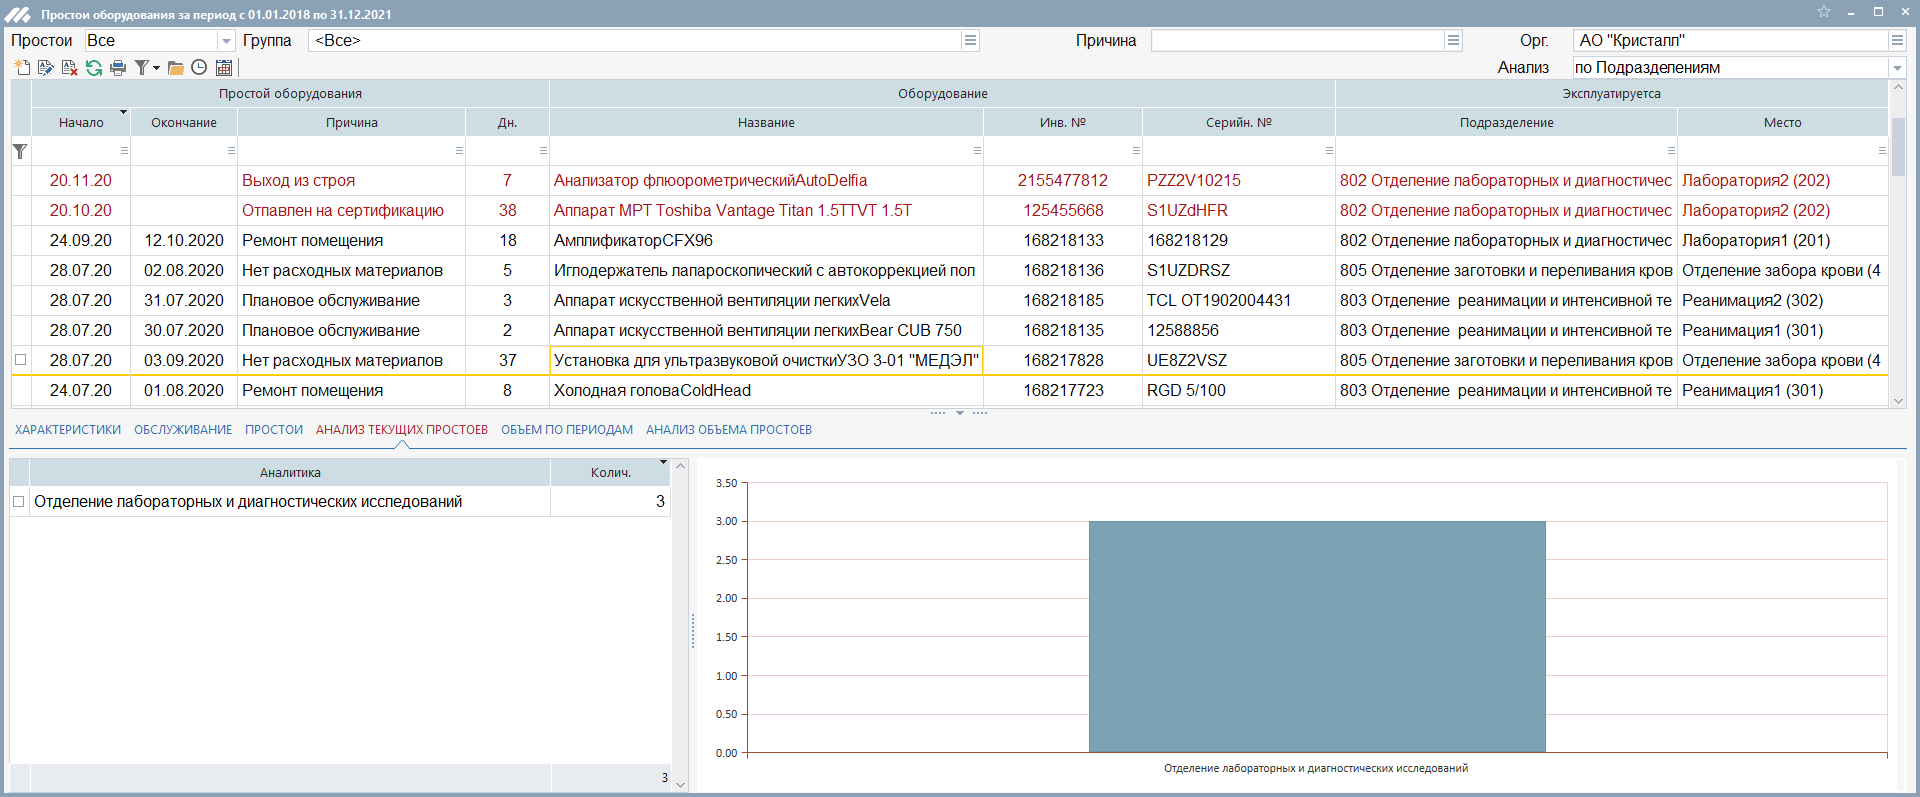
Task: Click the main table vertical scrollbar thumb
Action: [x=1898, y=147]
